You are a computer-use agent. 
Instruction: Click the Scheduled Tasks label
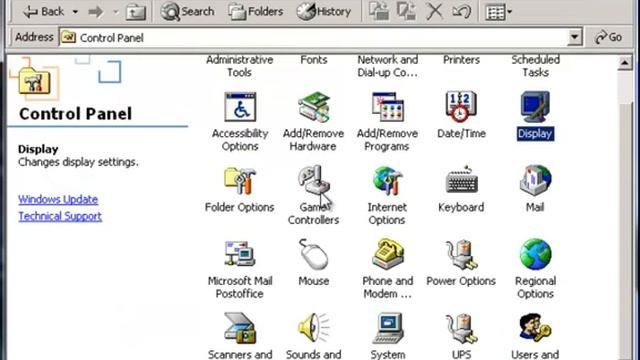pyautogui.click(x=535, y=66)
